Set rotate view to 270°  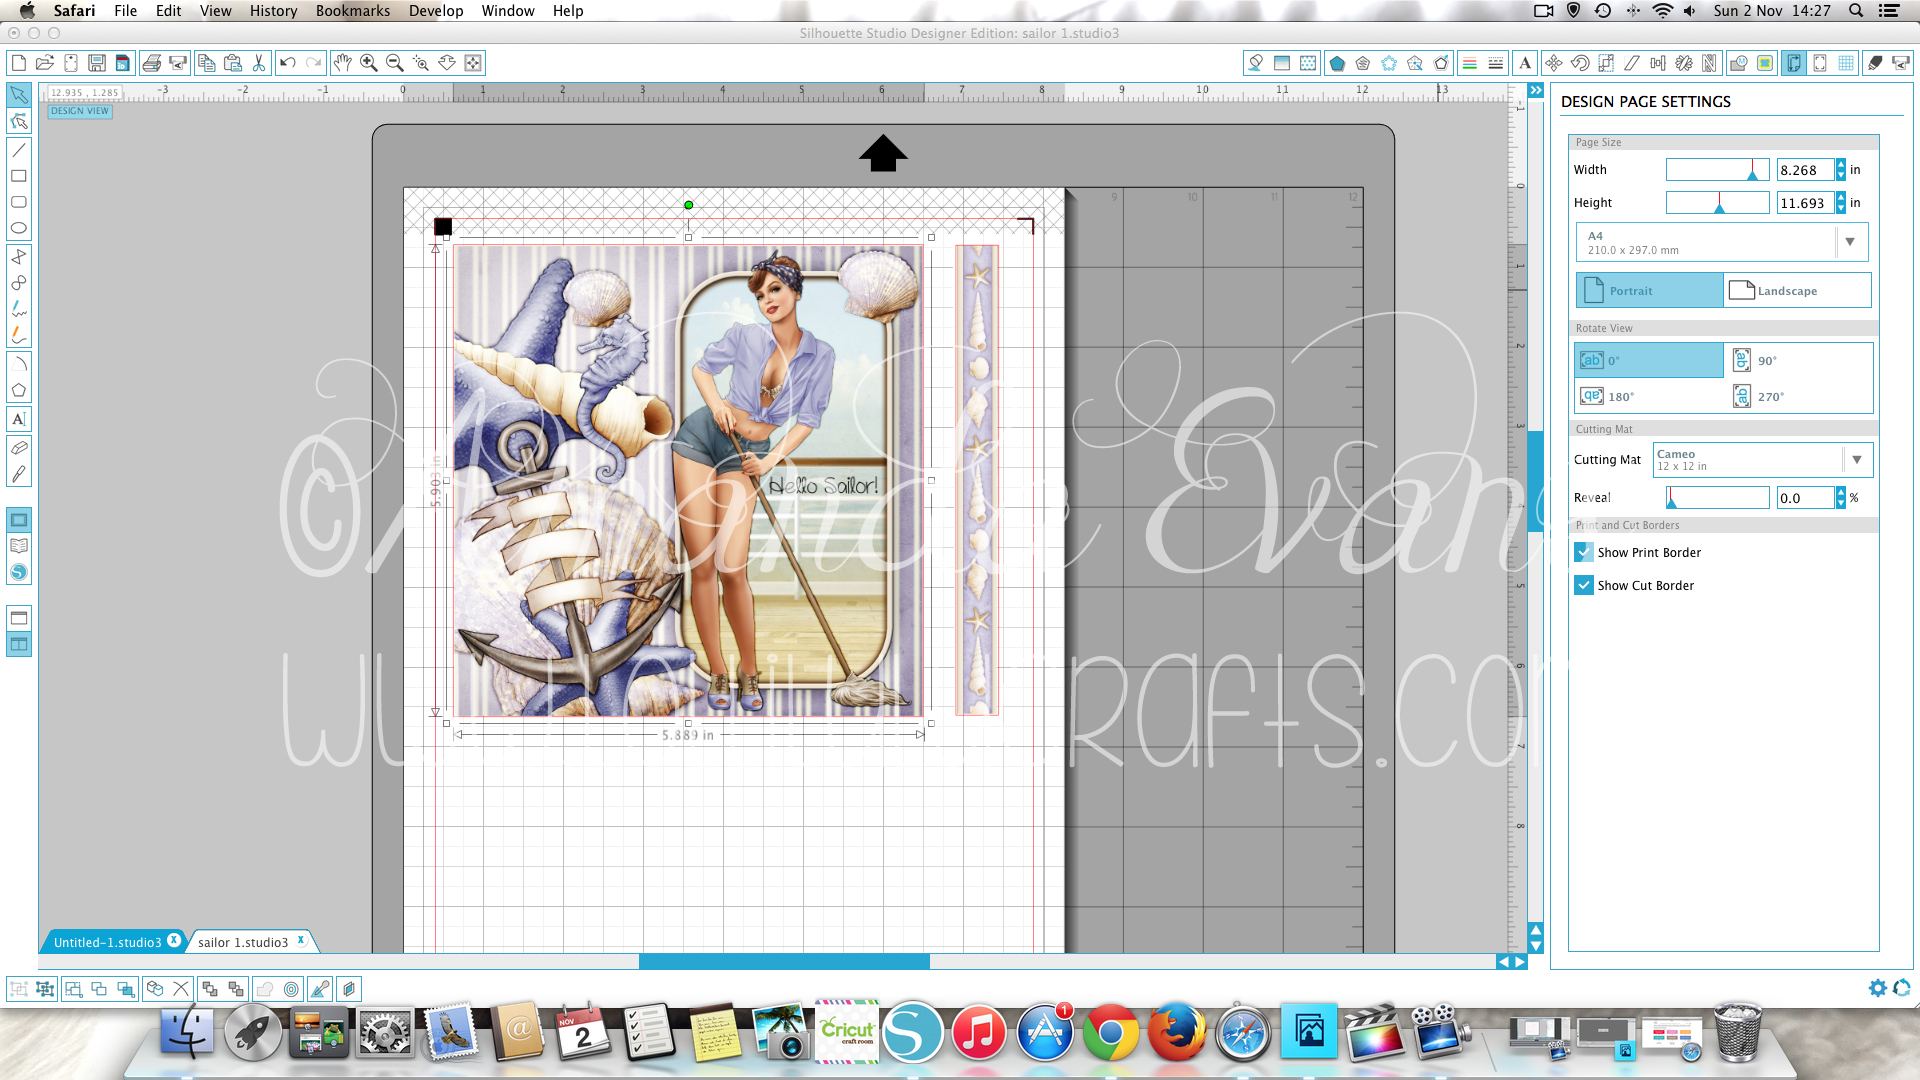(1798, 397)
